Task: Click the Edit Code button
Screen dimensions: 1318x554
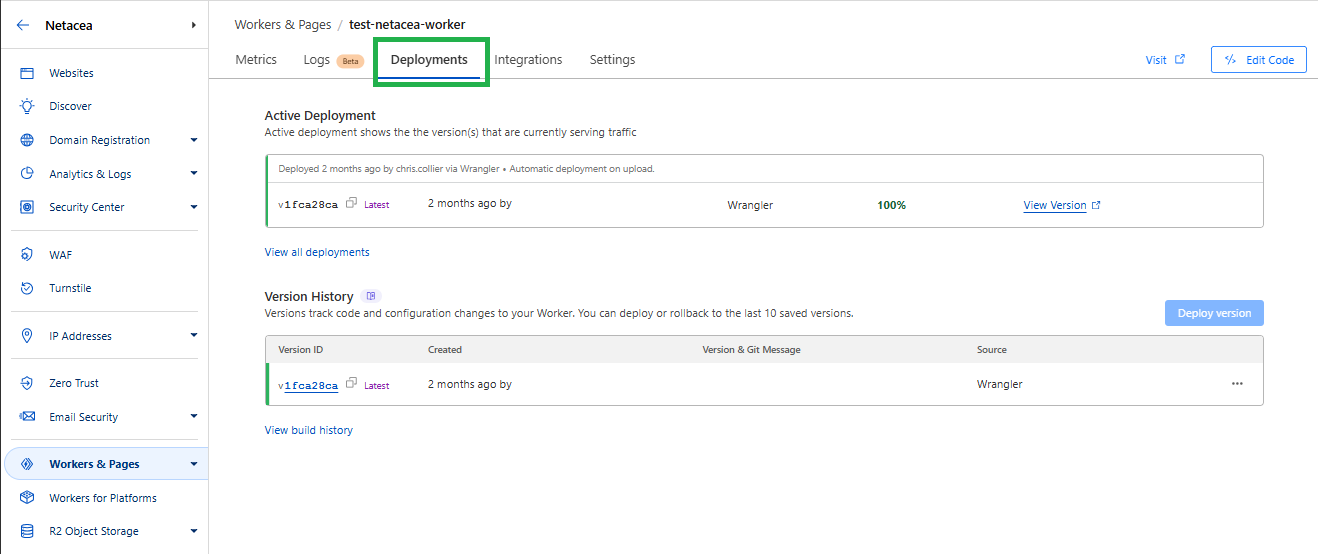Action: pyautogui.click(x=1259, y=60)
